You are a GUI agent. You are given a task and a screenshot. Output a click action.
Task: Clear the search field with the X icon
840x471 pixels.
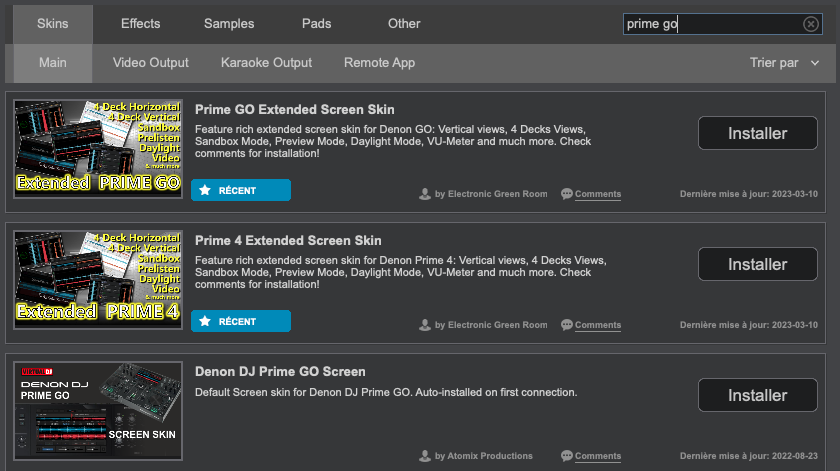coord(811,24)
